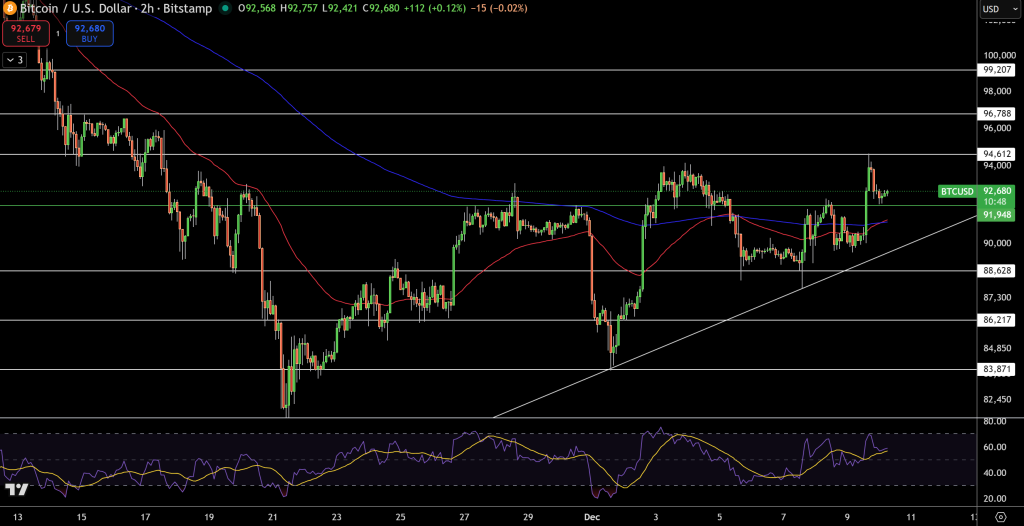Image resolution: width=1024 pixels, height=526 pixels.
Task: Select the 83,871 price line label
Action: click(998, 370)
